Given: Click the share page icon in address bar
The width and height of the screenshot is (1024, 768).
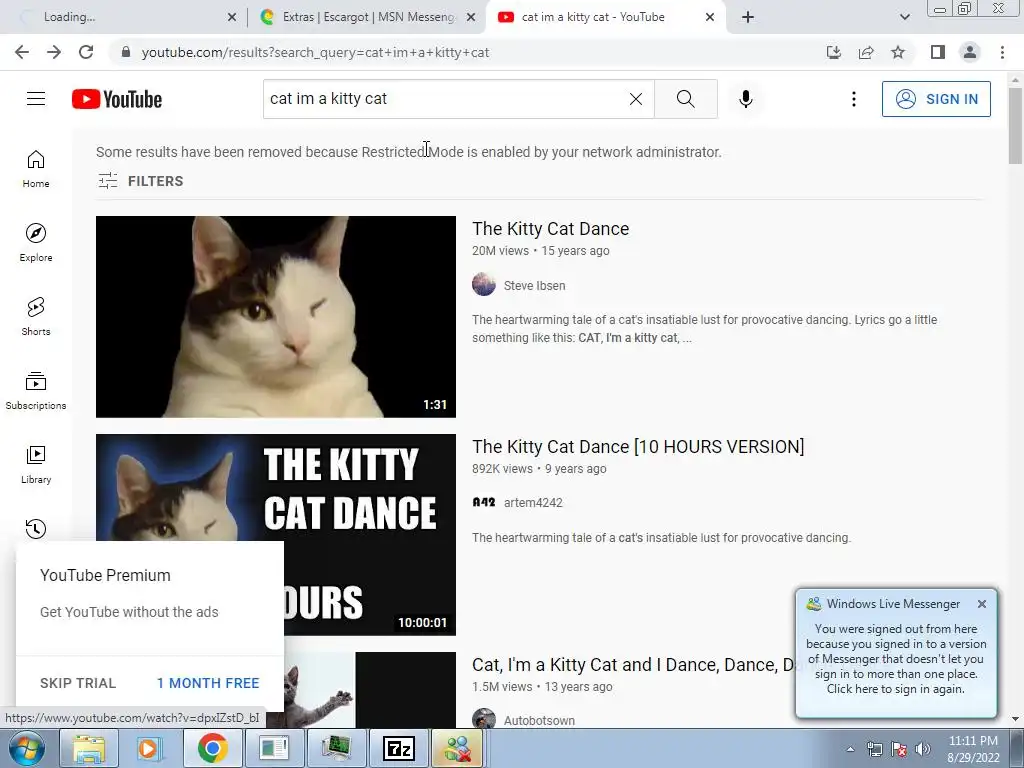Looking at the screenshot, I should tap(866, 52).
